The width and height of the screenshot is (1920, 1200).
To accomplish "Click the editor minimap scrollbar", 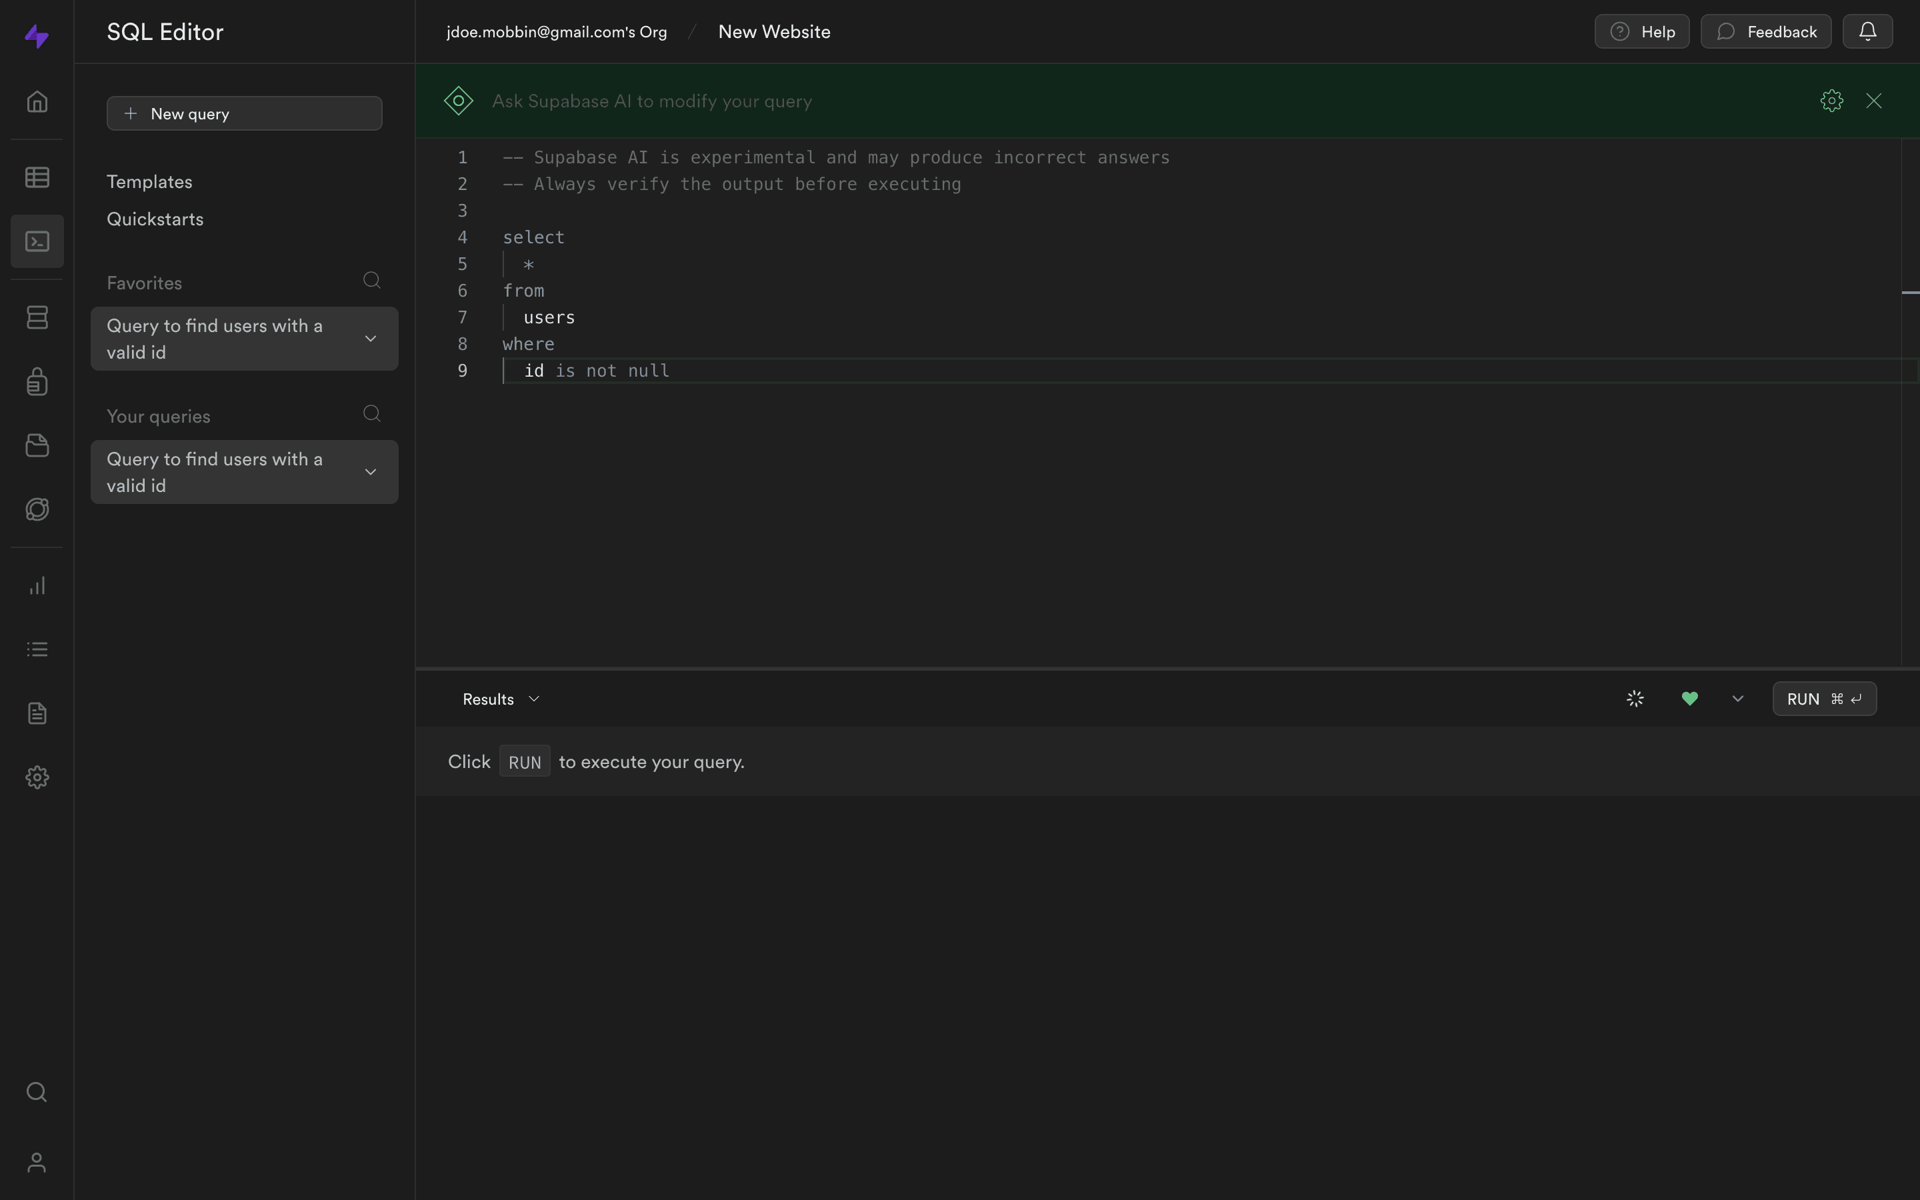I will 1910,400.
